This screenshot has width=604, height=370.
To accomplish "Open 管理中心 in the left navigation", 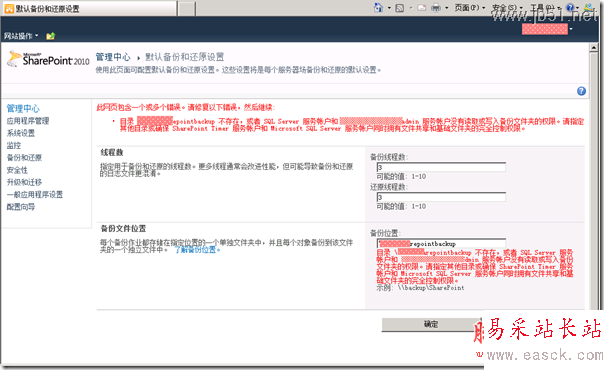I will pos(23,108).
